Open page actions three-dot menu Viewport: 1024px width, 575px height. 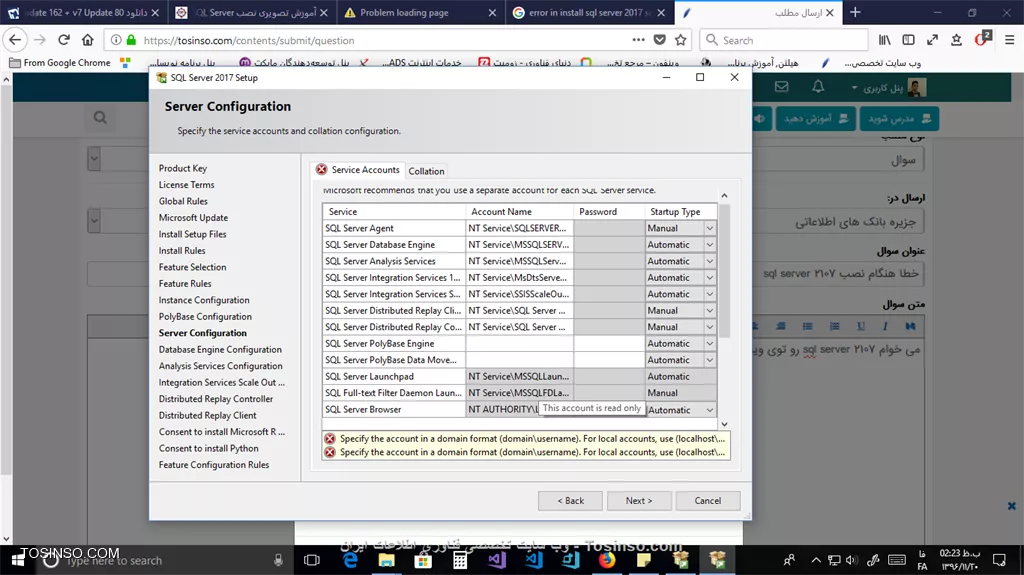(x=638, y=40)
